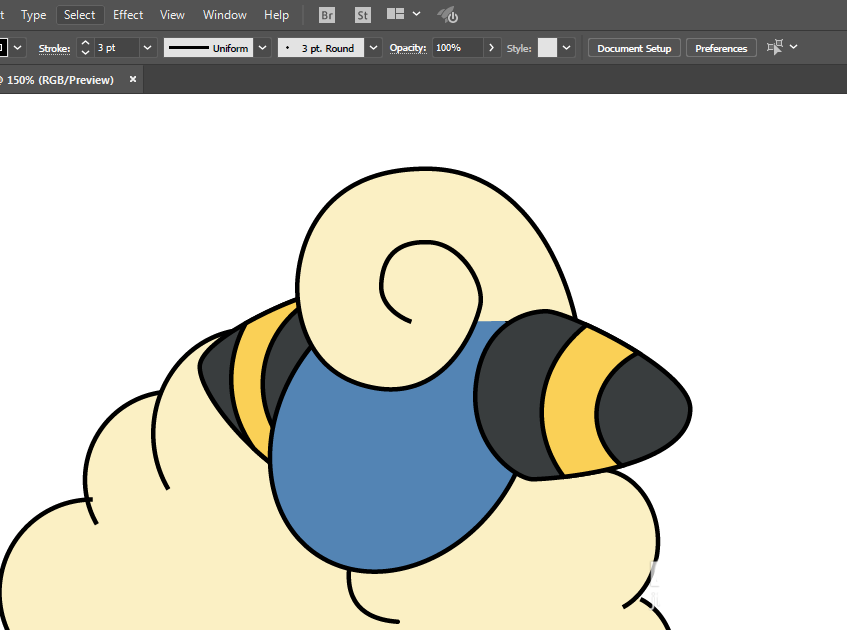Viewport: 847px width, 630px height.
Task: Click the stroke weight field showing 3 pt
Action: [117, 48]
